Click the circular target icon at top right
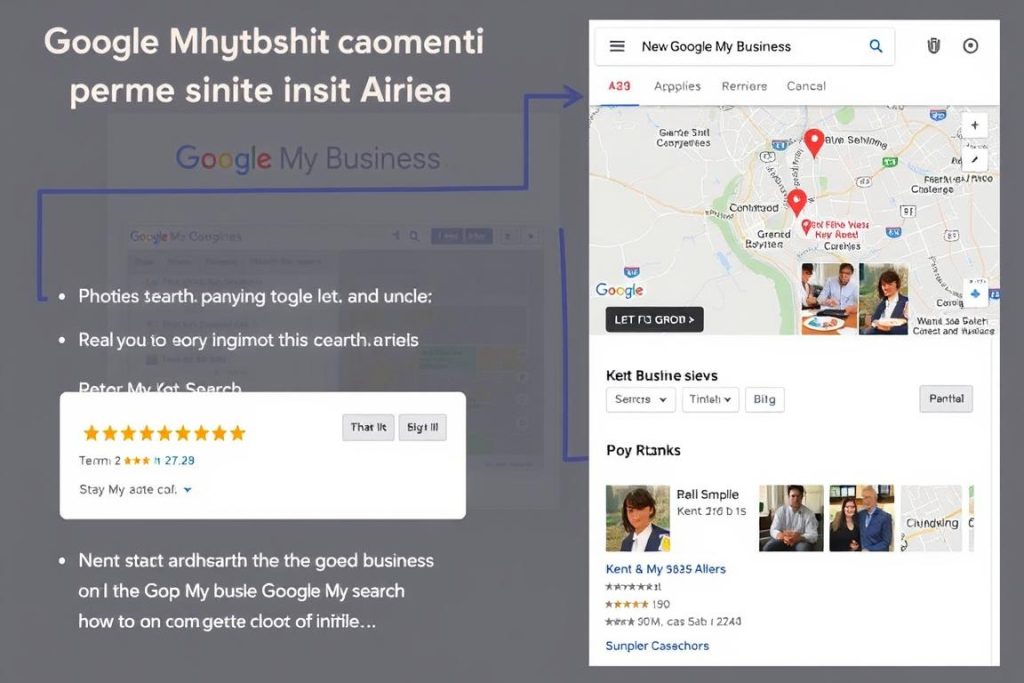This screenshot has height=683, width=1024. [x=970, y=46]
